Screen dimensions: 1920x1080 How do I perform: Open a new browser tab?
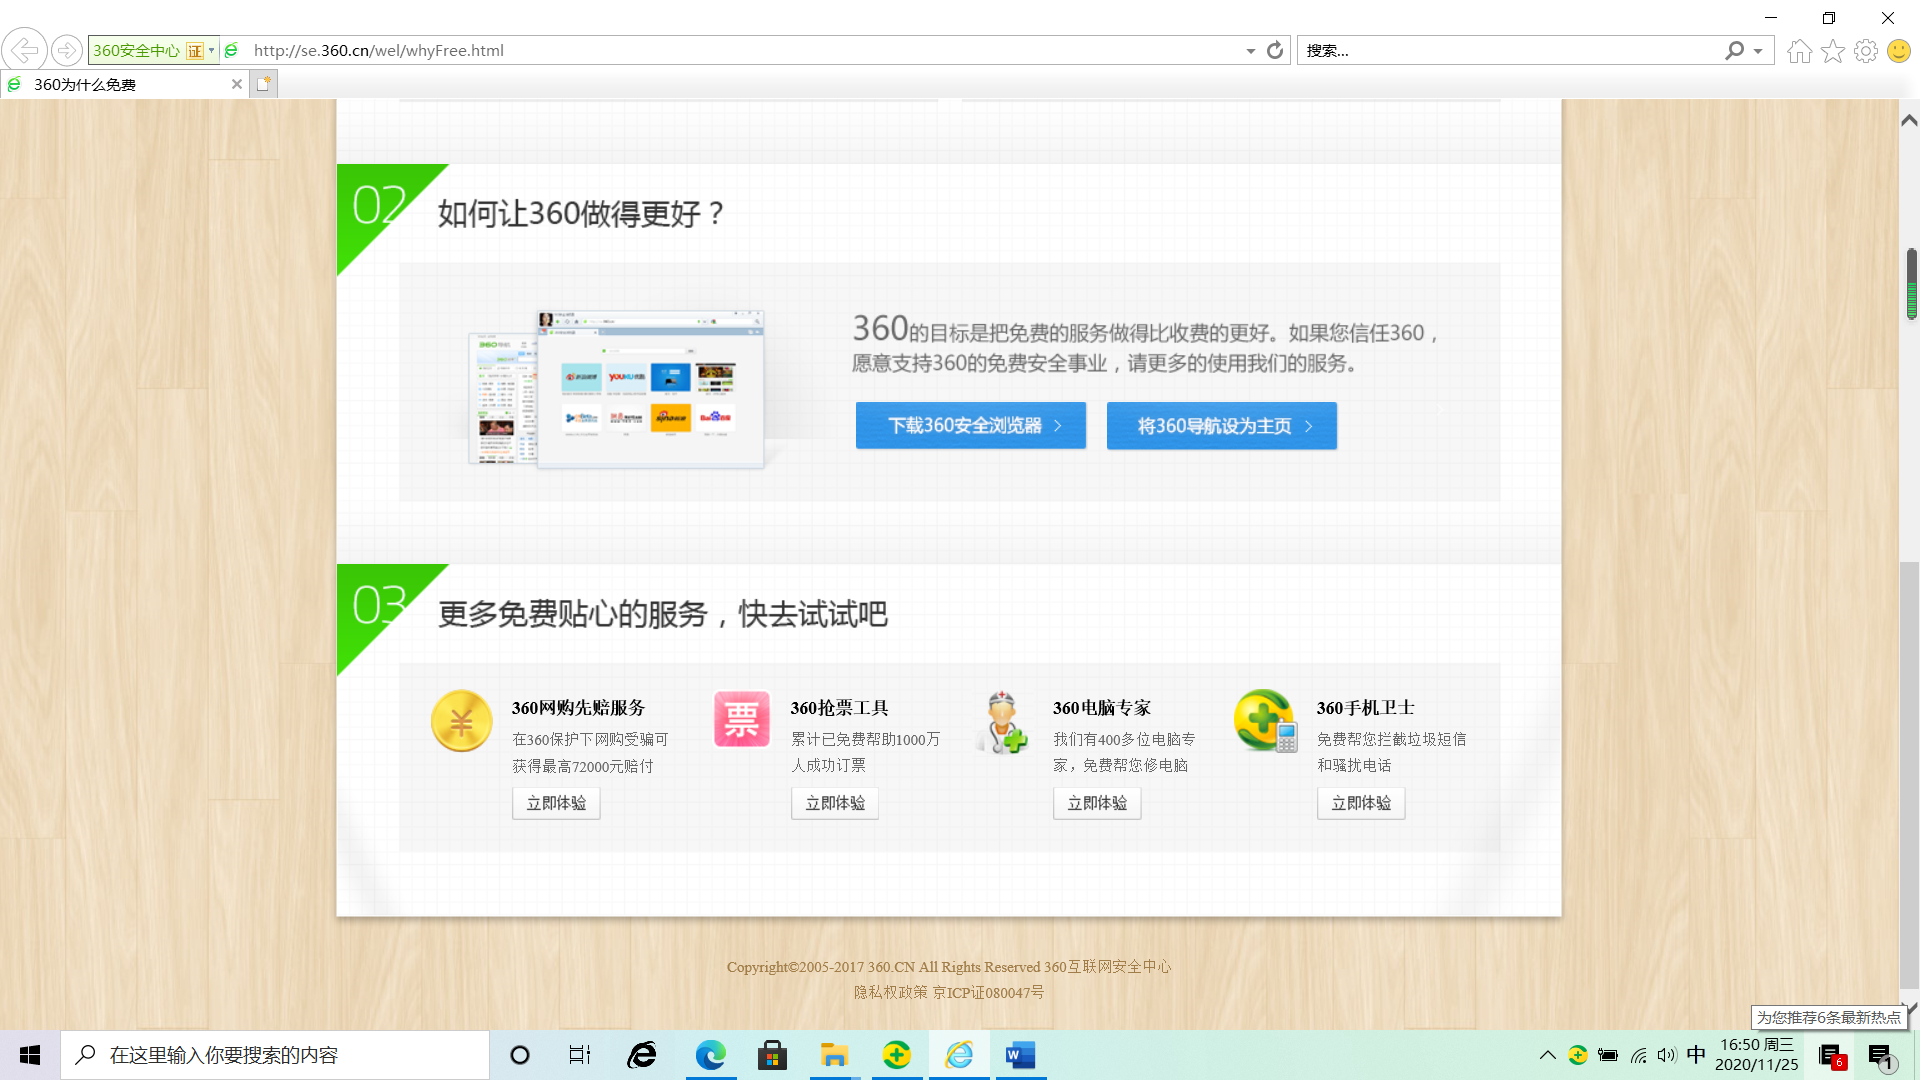tap(264, 84)
